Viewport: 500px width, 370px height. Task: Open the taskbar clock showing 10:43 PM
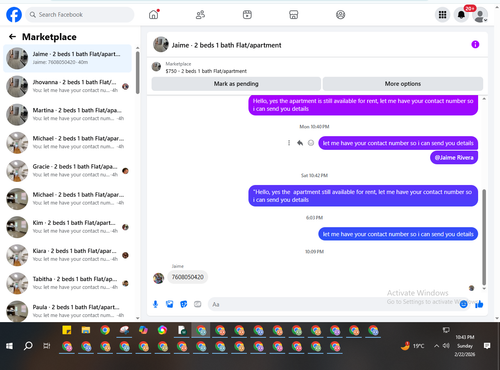(x=465, y=346)
